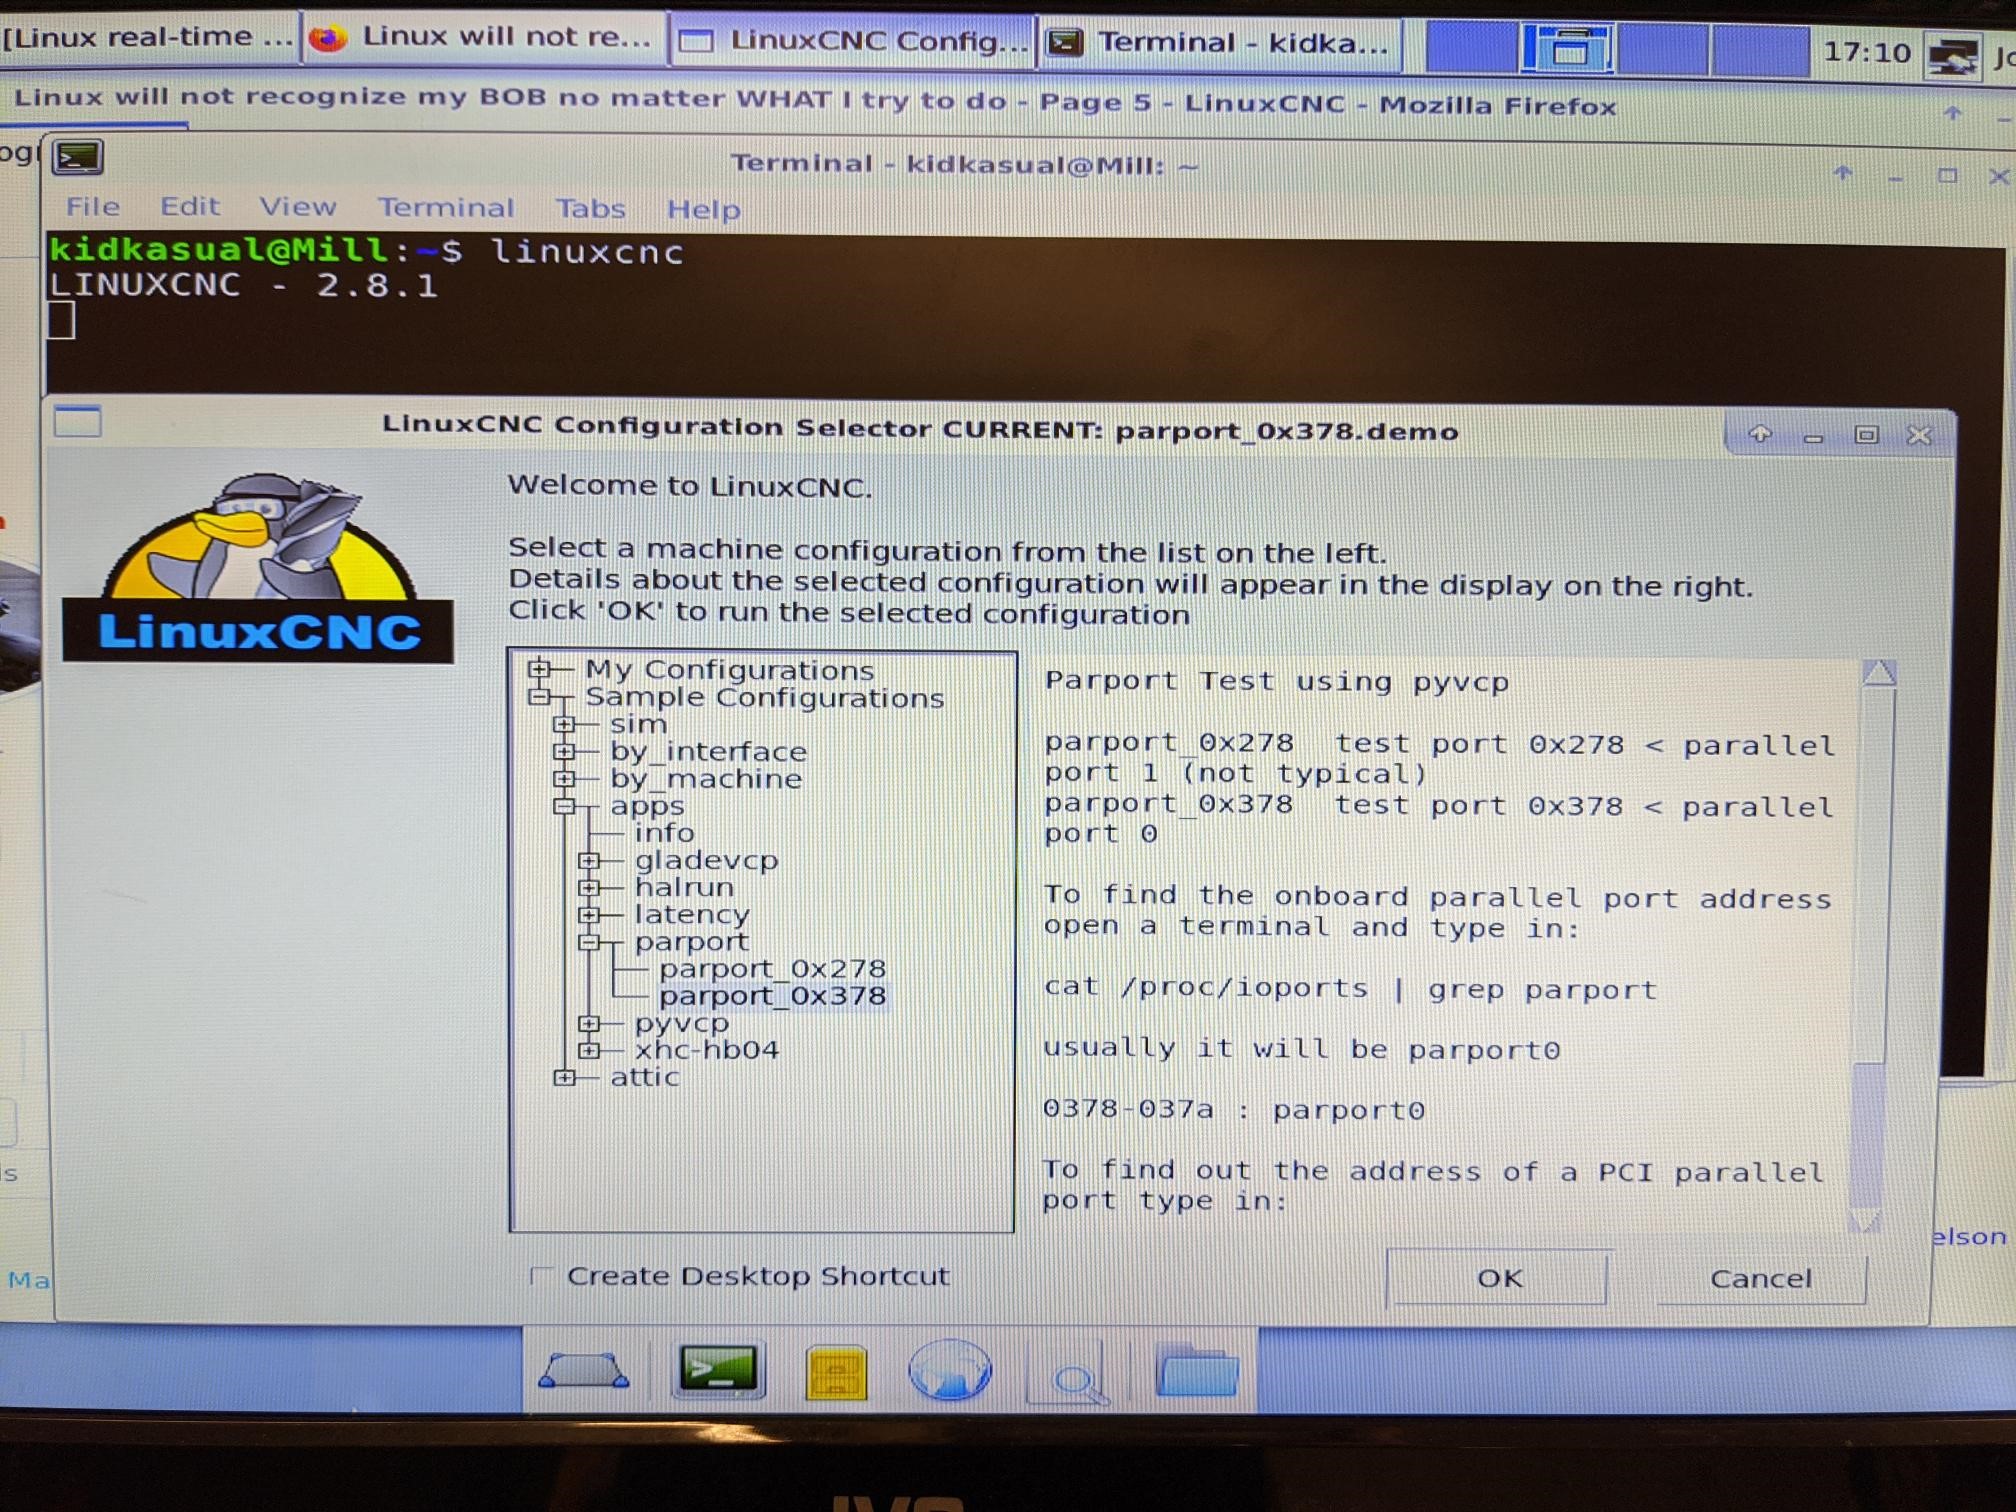The image size is (2016, 1512).
Task: Open Terminal Help menu
Action: (704, 209)
